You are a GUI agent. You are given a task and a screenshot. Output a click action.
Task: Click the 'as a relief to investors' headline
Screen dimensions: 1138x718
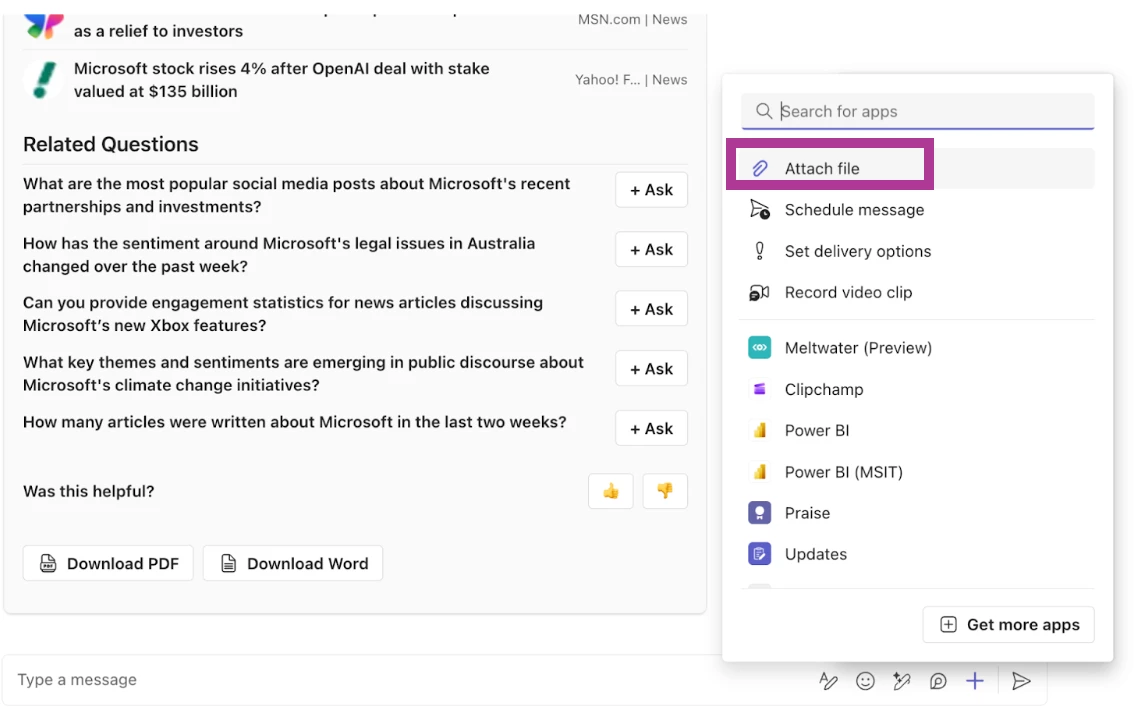(158, 31)
